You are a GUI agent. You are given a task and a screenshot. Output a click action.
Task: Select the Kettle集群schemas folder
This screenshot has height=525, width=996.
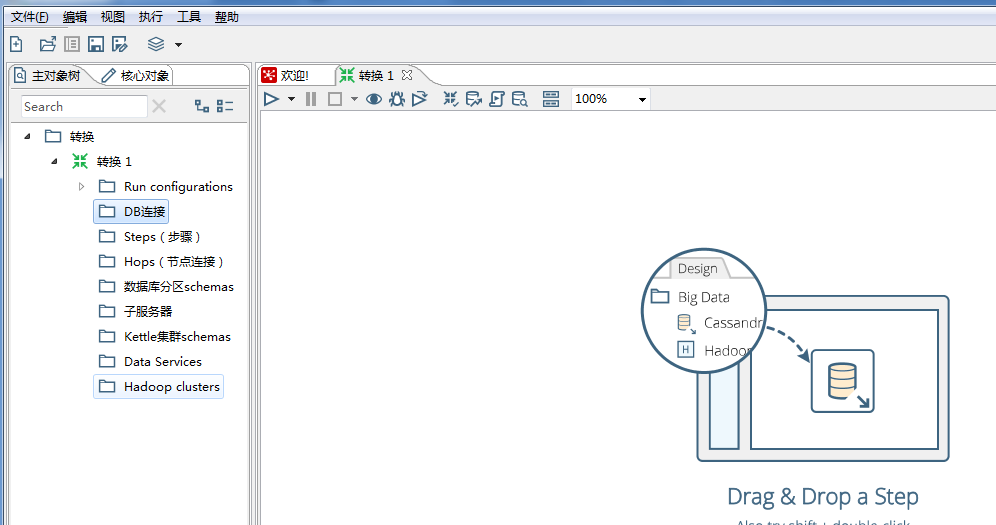click(165, 336)
